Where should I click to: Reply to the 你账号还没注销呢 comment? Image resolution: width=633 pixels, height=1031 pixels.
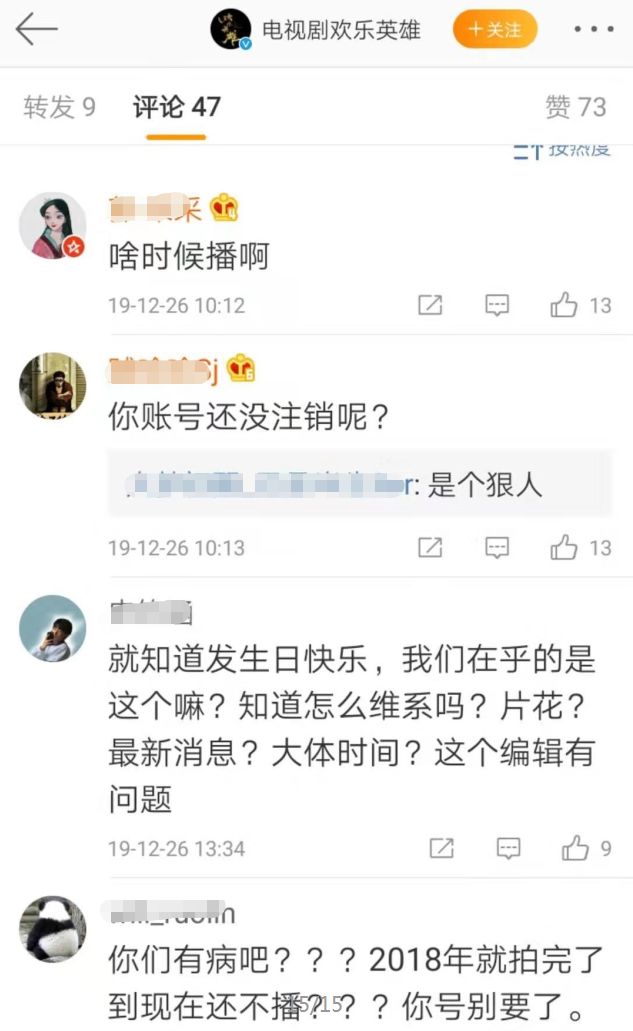coord(497,547)
